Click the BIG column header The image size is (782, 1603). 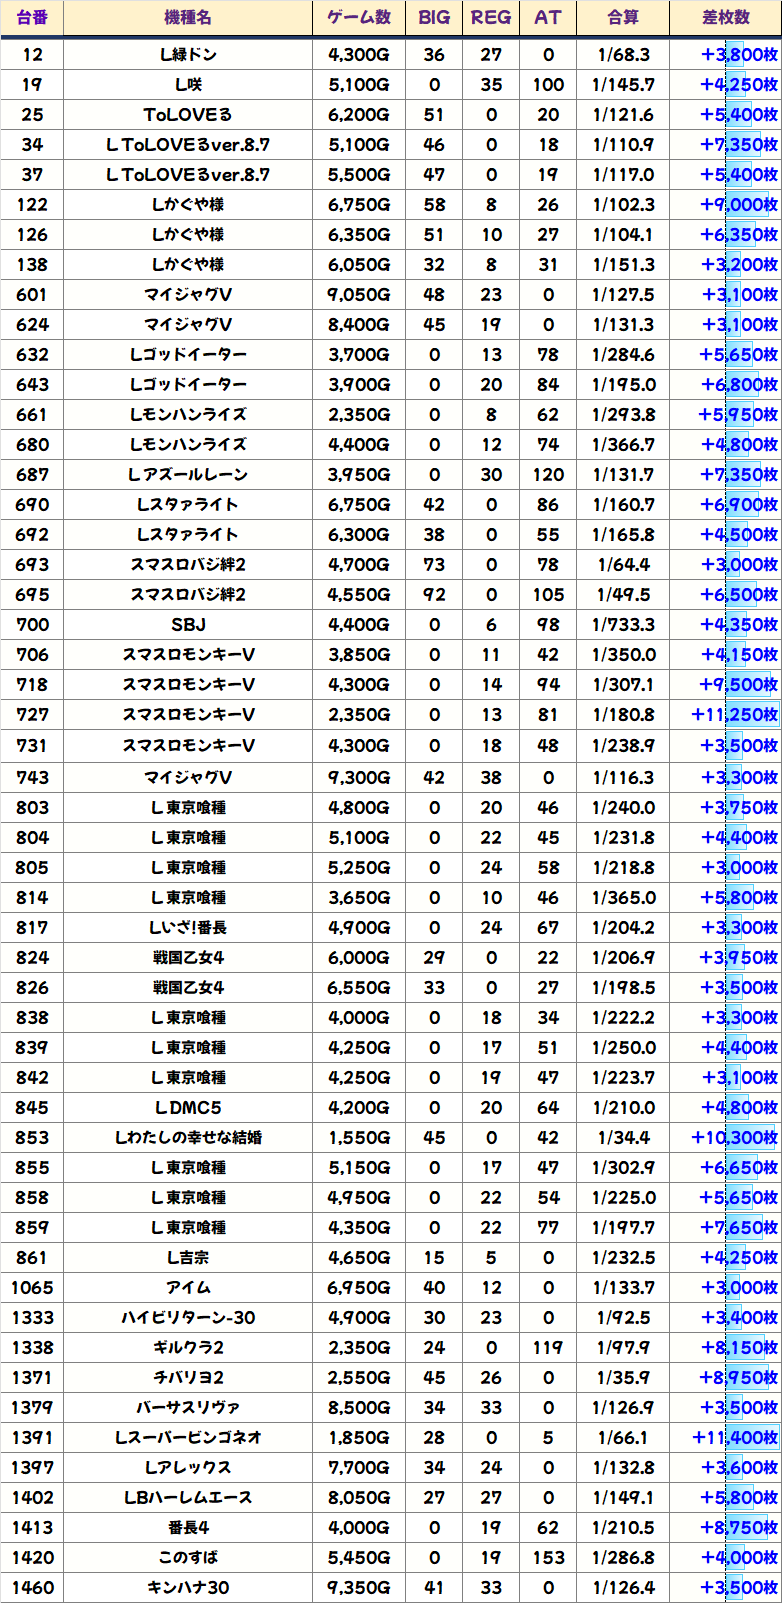pos(434,18)
